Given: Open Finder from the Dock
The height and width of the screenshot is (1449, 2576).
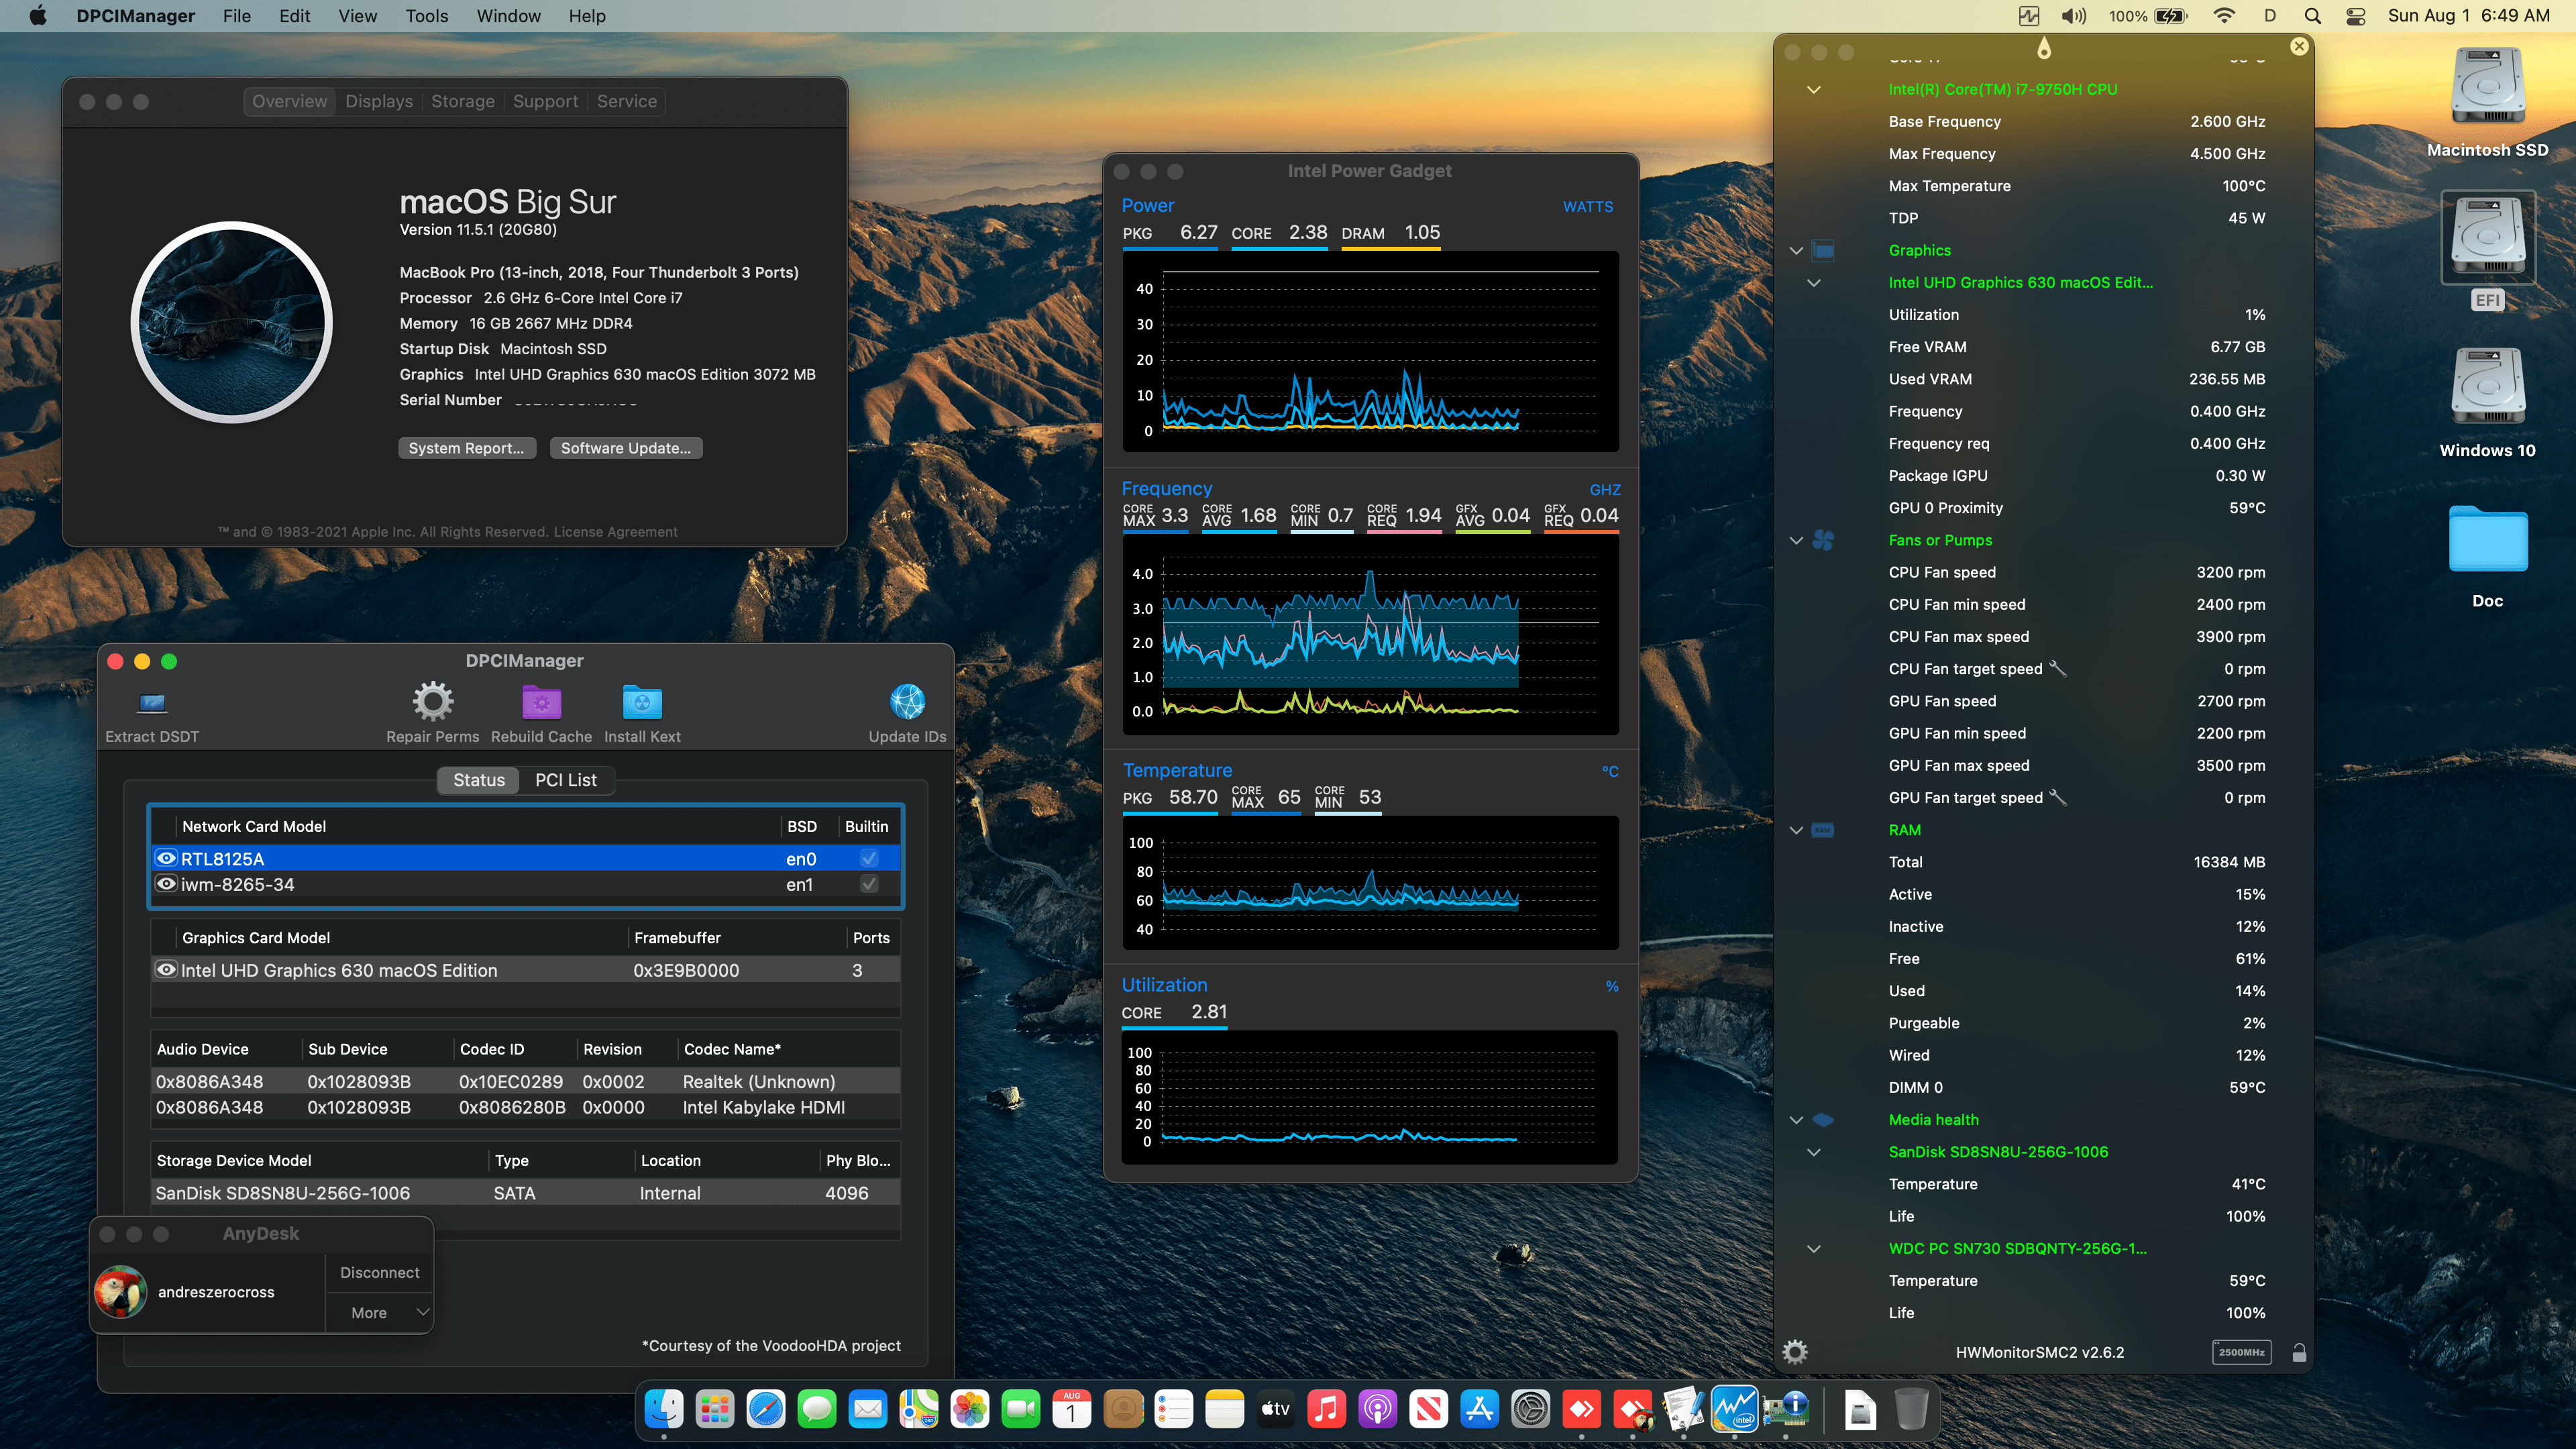Looking at the screenshot, I should [x=664, y=1409].
